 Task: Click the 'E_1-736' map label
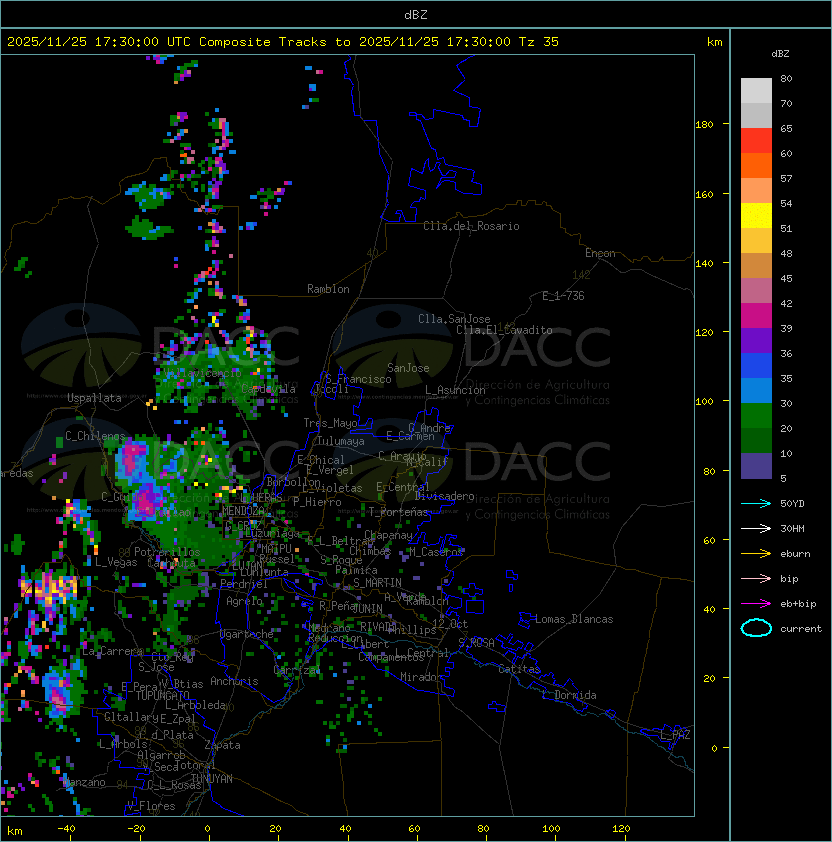(x=563, y=296)
